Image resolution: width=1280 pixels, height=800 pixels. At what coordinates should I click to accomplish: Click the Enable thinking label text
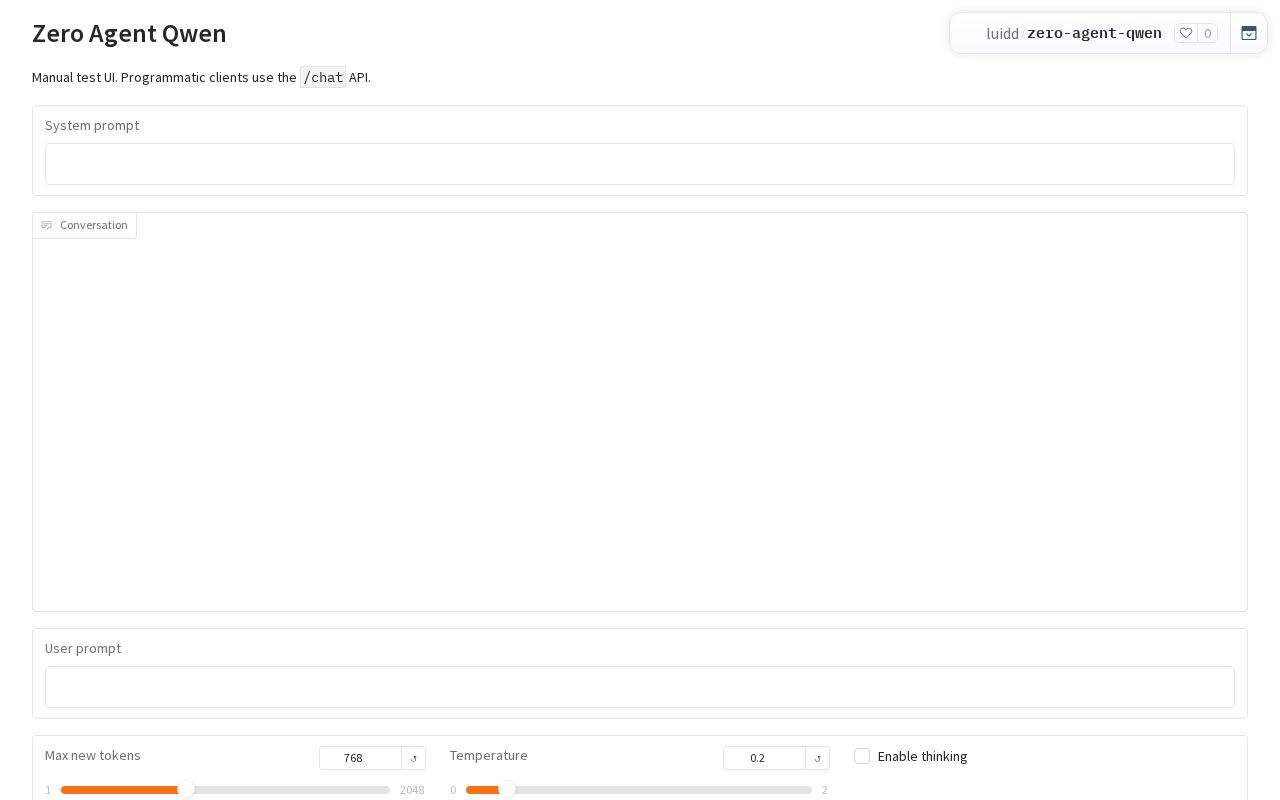(x=922, y=756)
